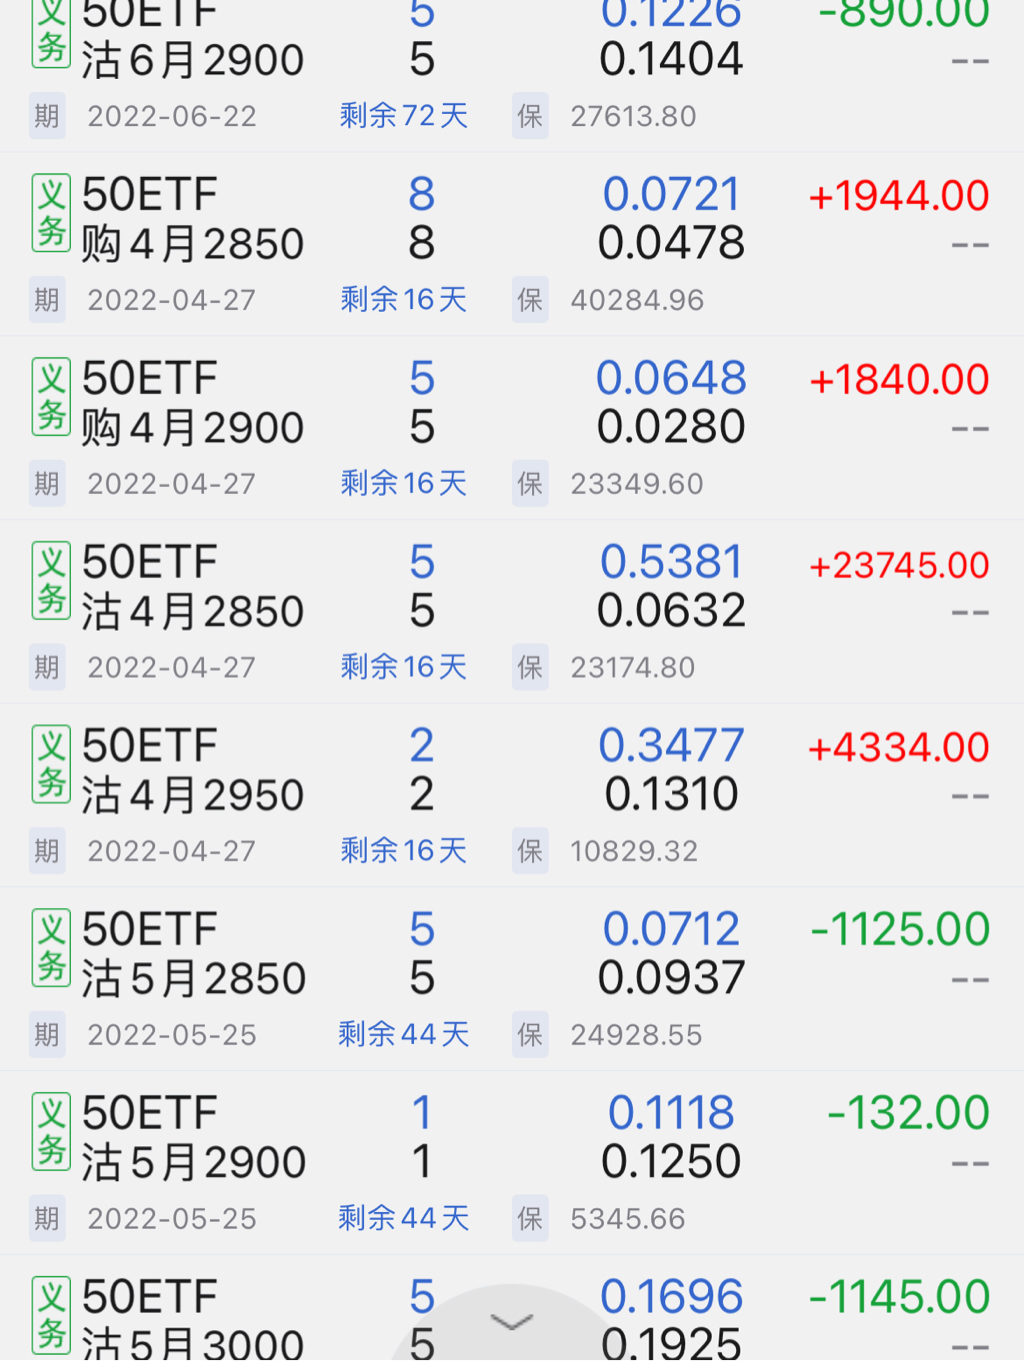
Task: Click the +1840.00 profit amount
Action: 899,380
